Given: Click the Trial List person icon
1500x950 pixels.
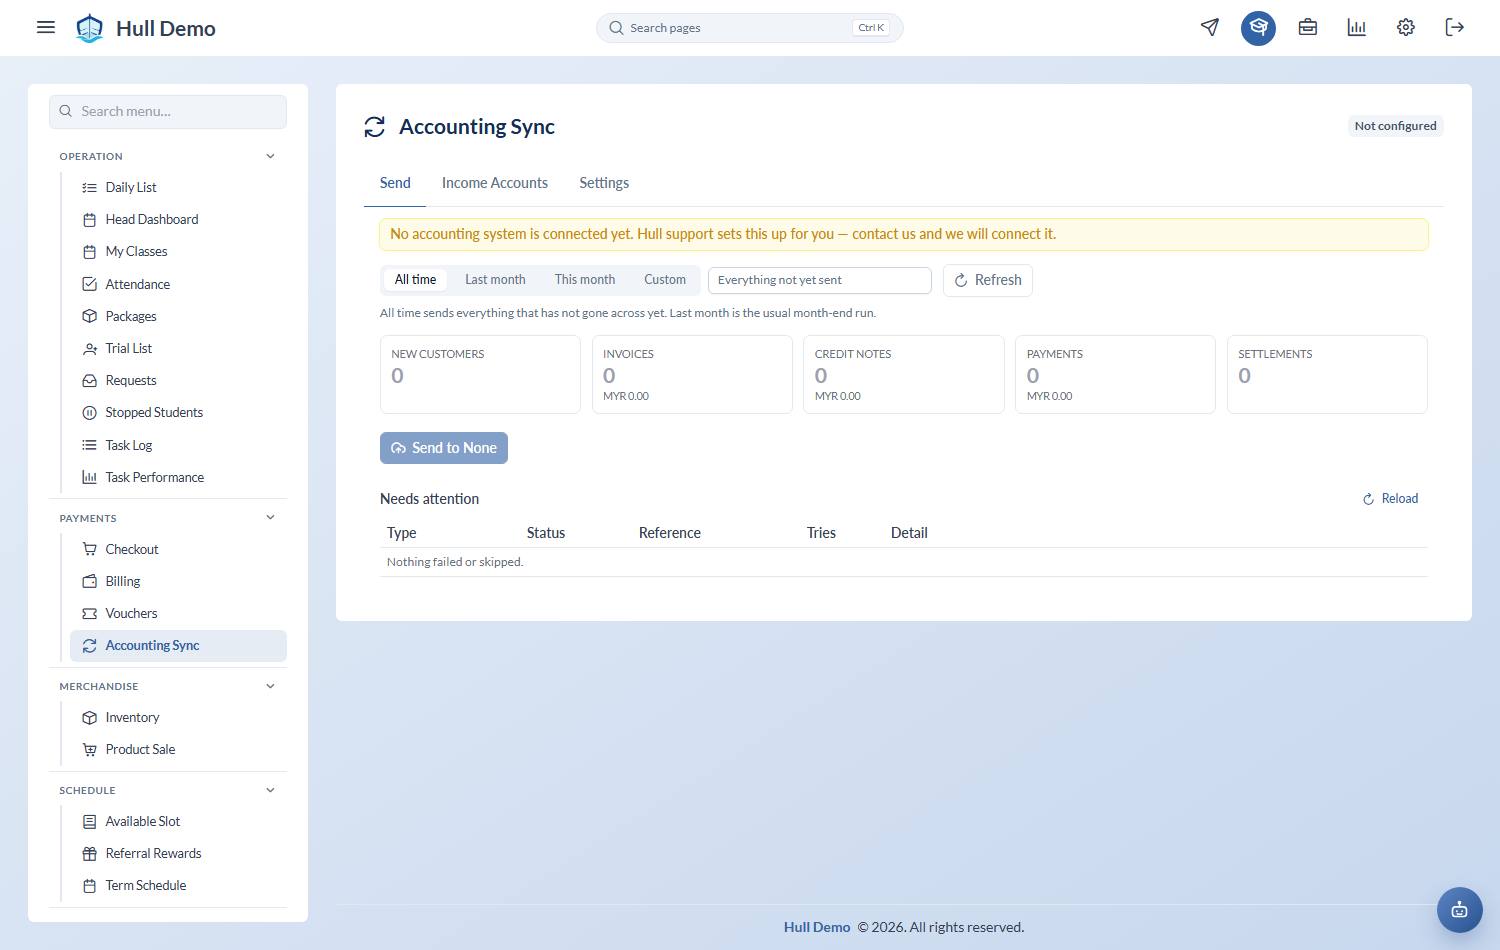Looking at the screenshot, I should pyautogui.click(x=89, y=348).
